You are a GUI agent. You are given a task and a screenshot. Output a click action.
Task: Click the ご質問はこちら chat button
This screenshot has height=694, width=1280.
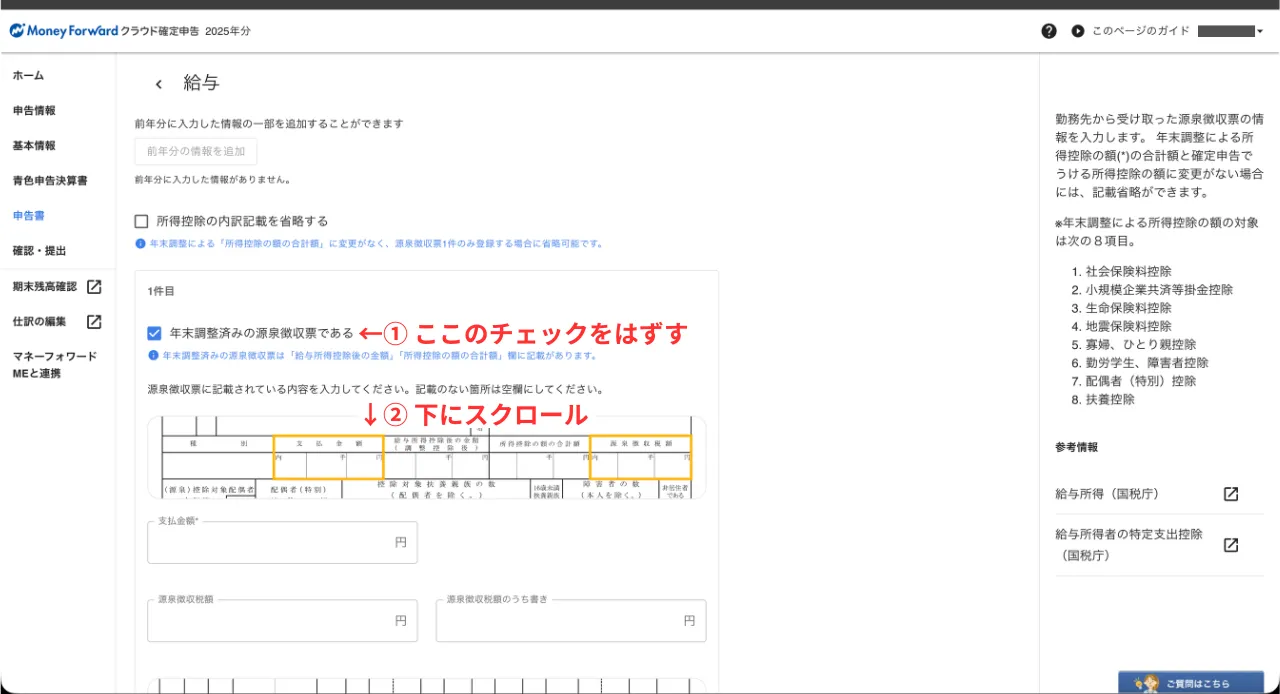point(1190,683)
